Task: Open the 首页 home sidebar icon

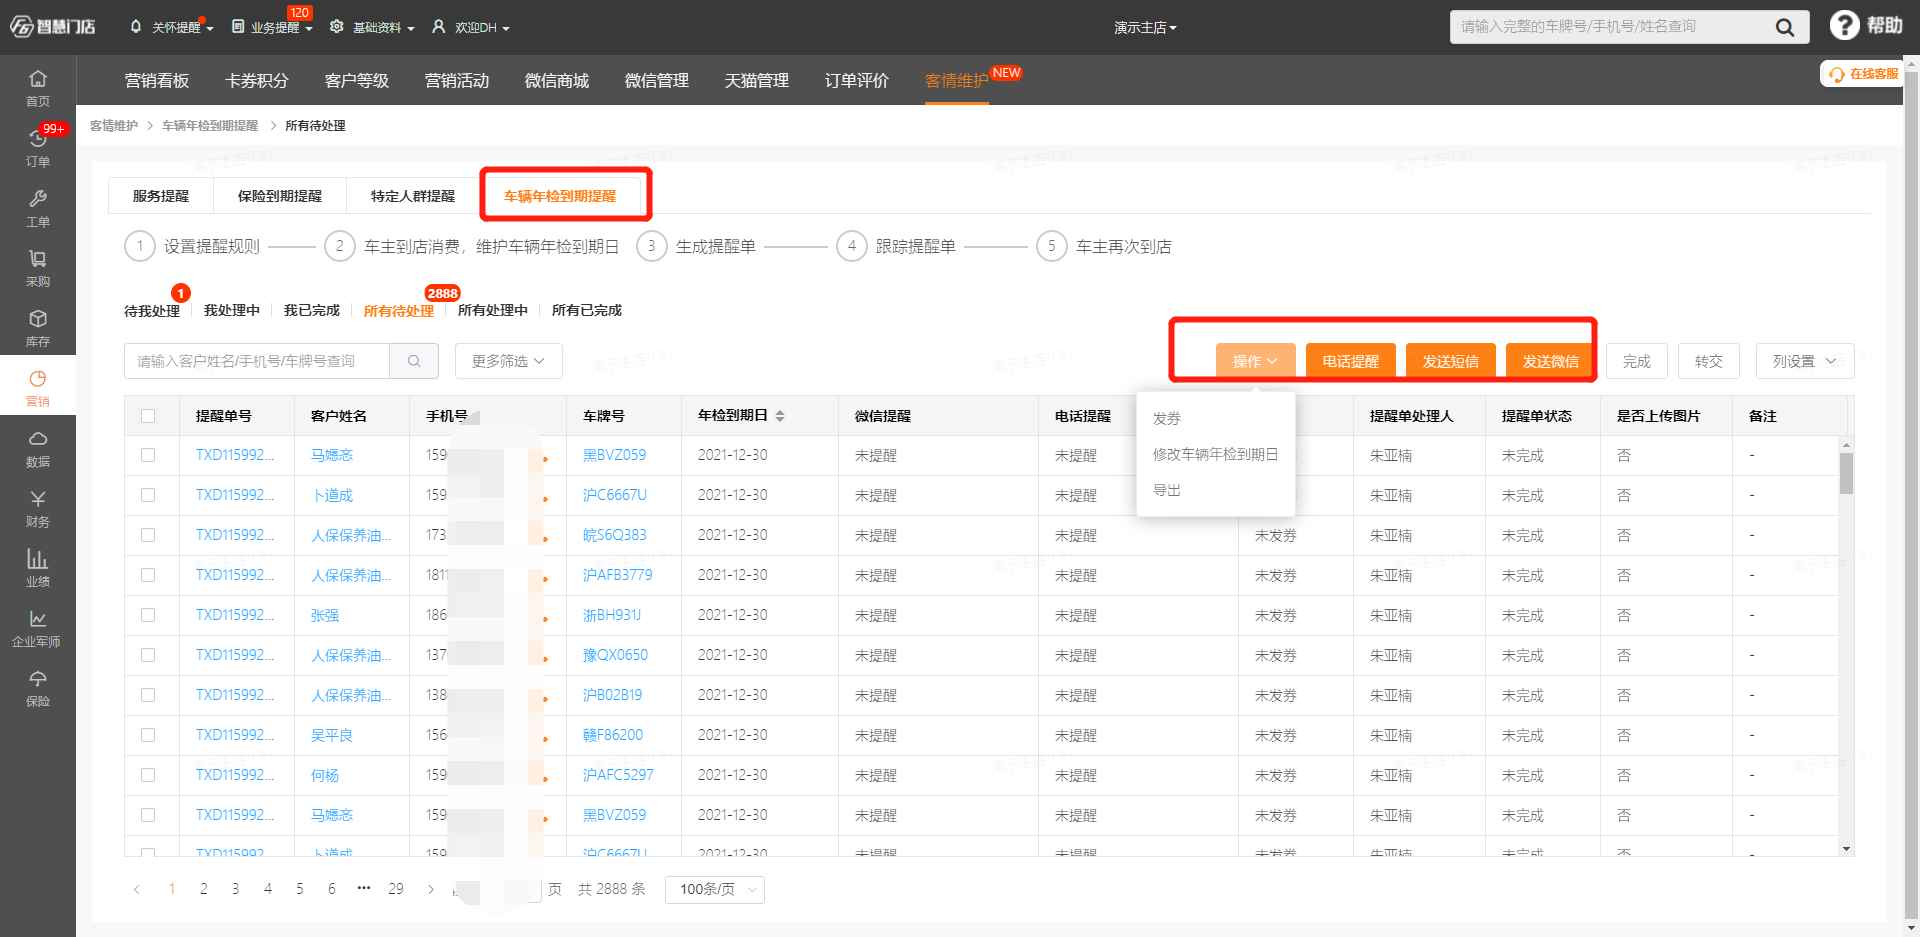Action: coord(38,87)
